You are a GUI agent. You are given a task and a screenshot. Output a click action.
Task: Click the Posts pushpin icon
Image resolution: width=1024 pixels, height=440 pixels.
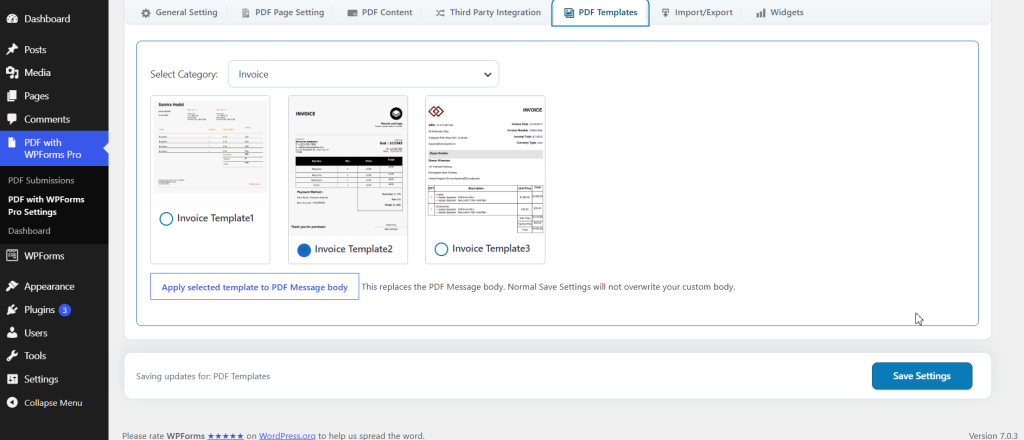[x=12, y=50]
